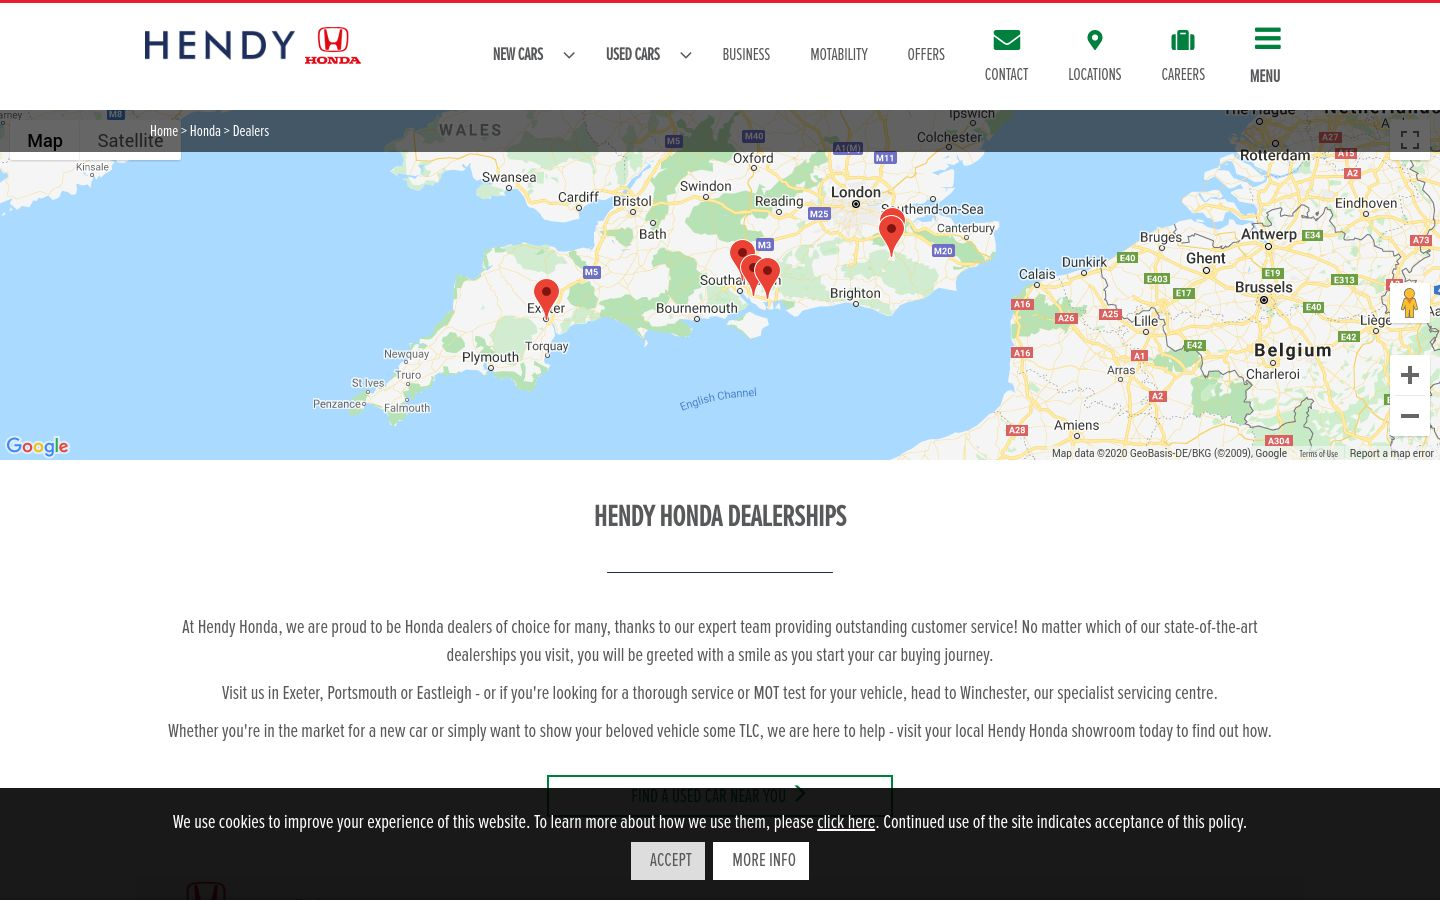
Task: Click the Hendy Honda Dealerships heading
Action: (x=720, y=516)
